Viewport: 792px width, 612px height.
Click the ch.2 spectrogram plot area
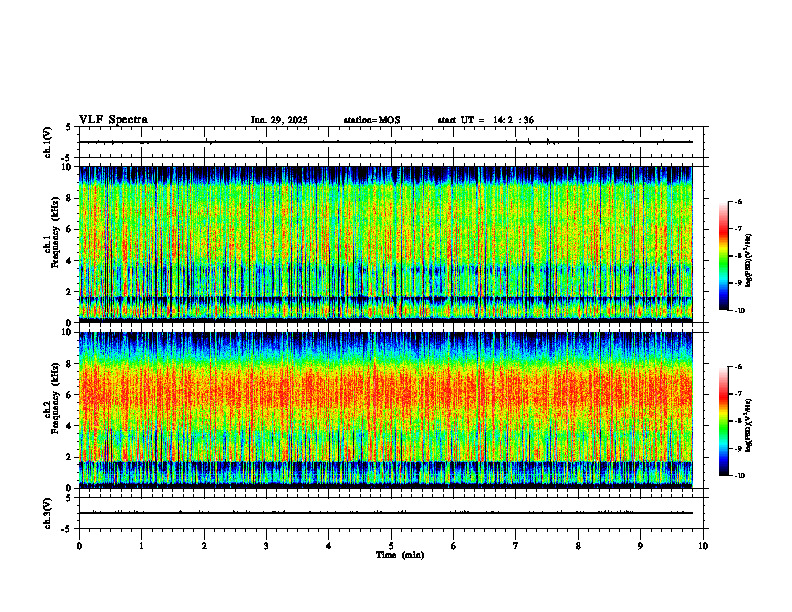[x=385, y=410]
